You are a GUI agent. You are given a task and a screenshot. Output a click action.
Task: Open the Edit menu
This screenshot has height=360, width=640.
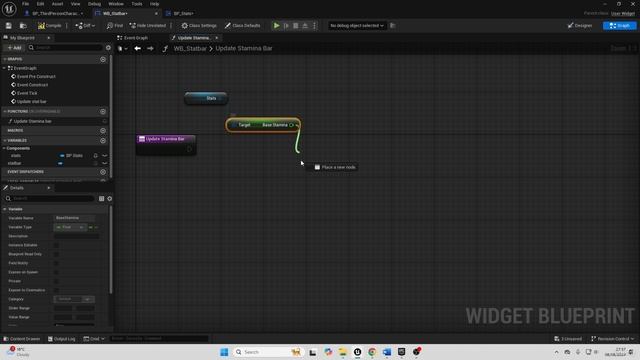pyautogui.click(x=40, y=4)
